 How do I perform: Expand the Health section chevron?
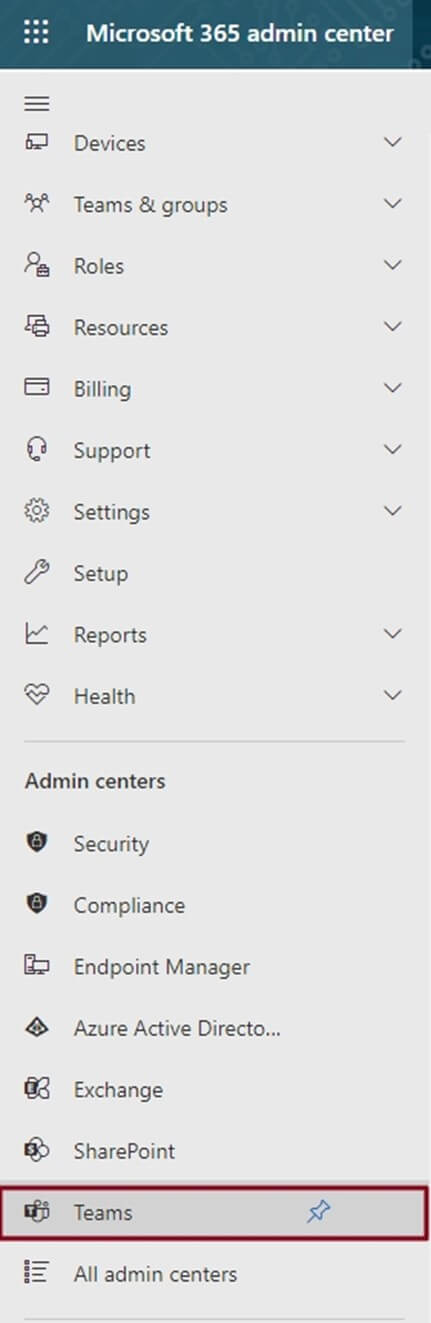(x=393, y=695)
